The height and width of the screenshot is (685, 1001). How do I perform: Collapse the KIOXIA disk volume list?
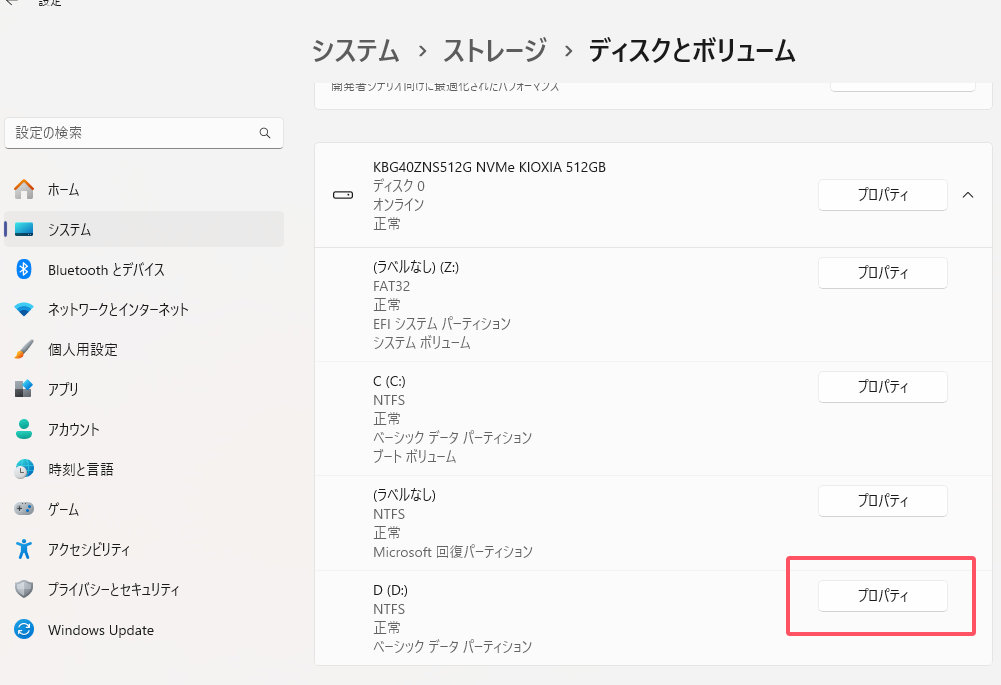pos(967,196)
